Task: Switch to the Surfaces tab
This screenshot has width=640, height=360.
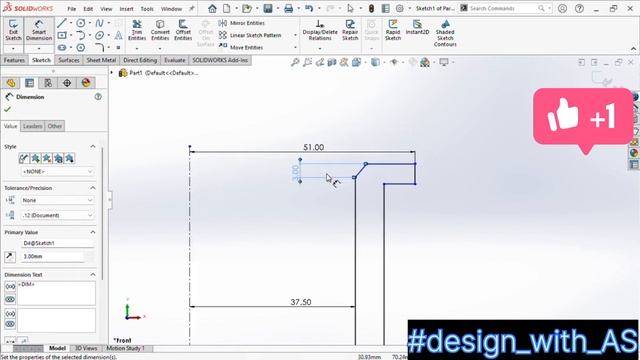Action: click(x=69, y=60)
